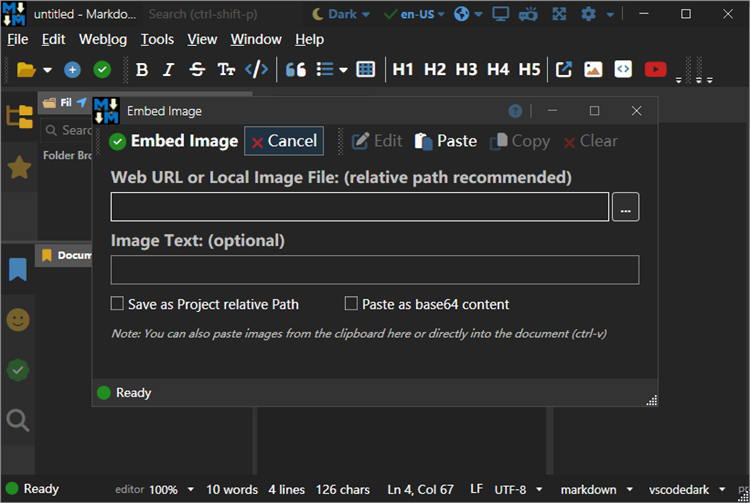
Task: Toggle distraction-free mode icon in title bar
Action: tap(559, 14)
